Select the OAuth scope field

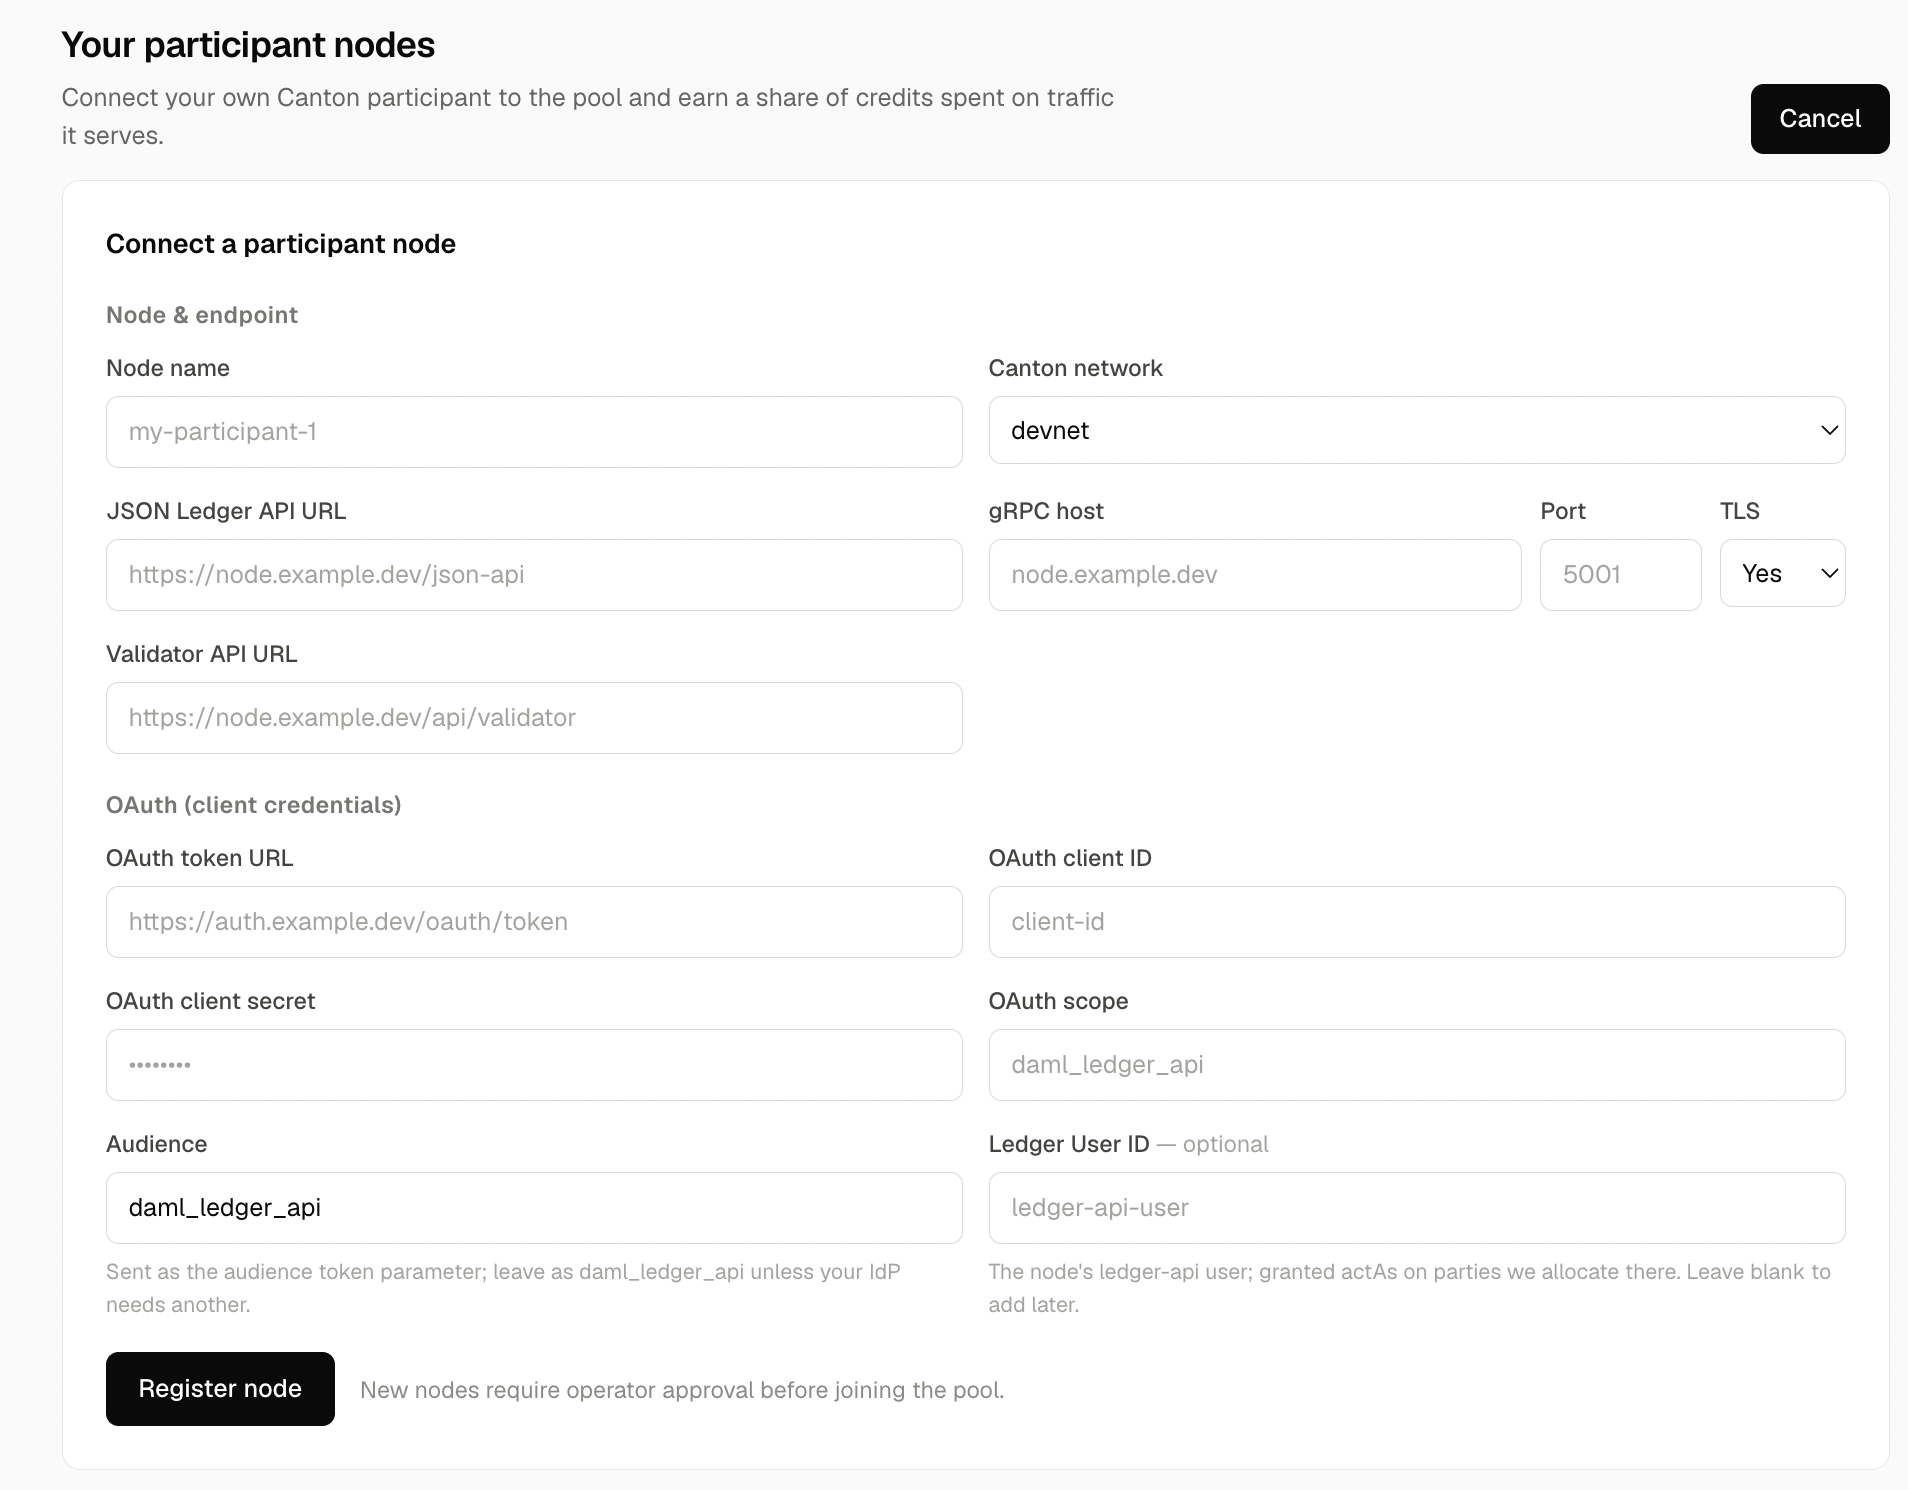[1417, 1065]
